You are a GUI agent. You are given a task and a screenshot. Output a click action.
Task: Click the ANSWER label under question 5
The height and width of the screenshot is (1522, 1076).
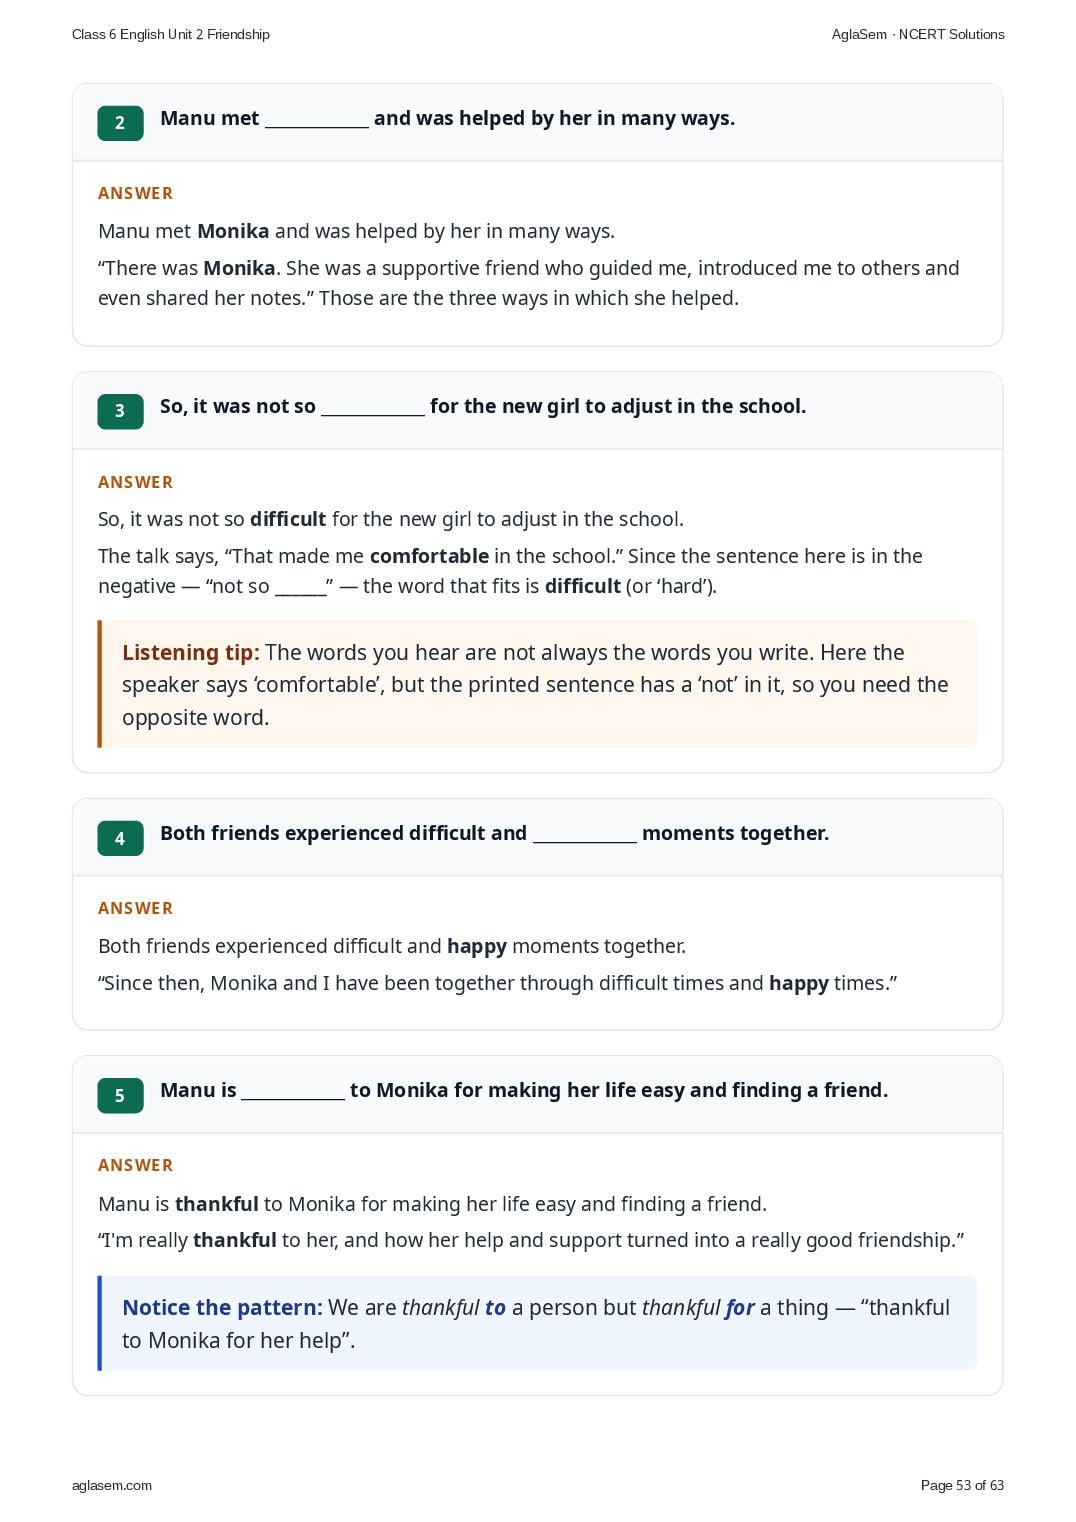tap(136, 1165)
